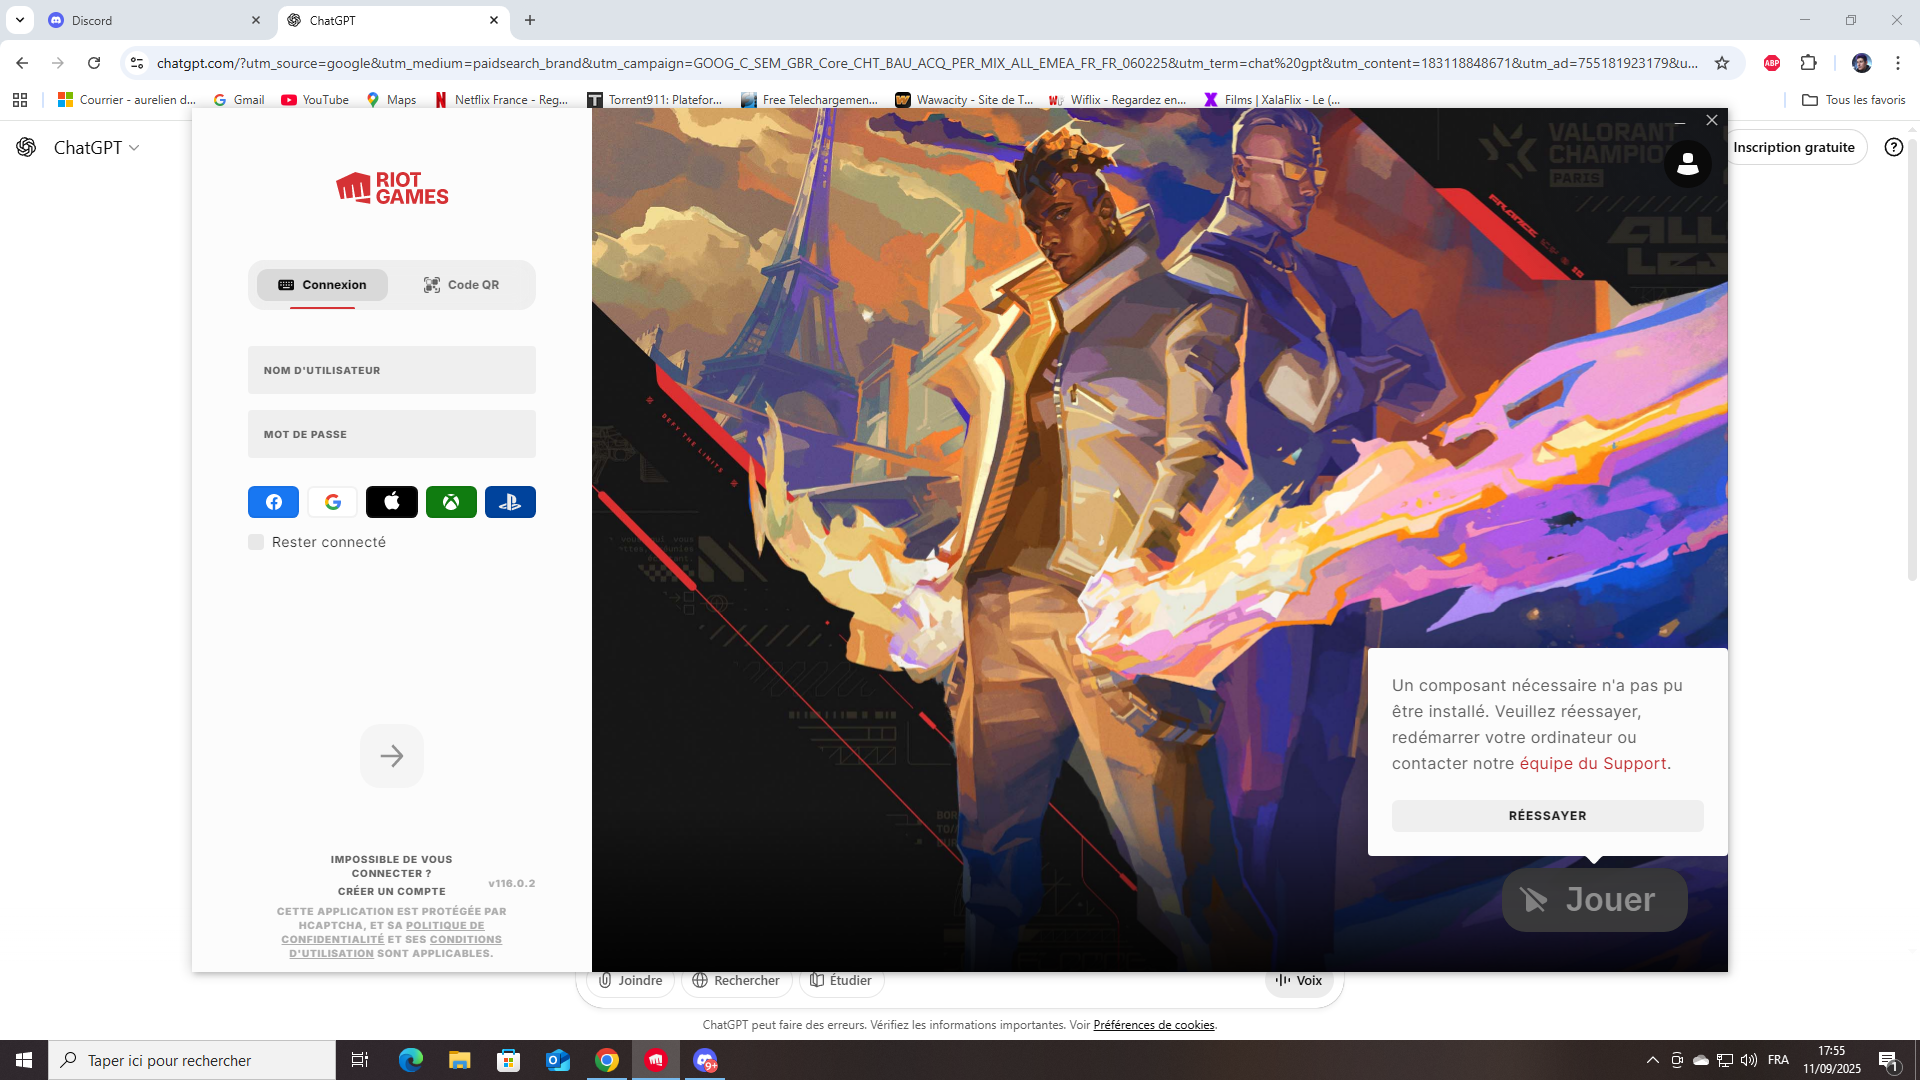Open a new browser tab
1920x1080 pixels.
coord(530,20)
